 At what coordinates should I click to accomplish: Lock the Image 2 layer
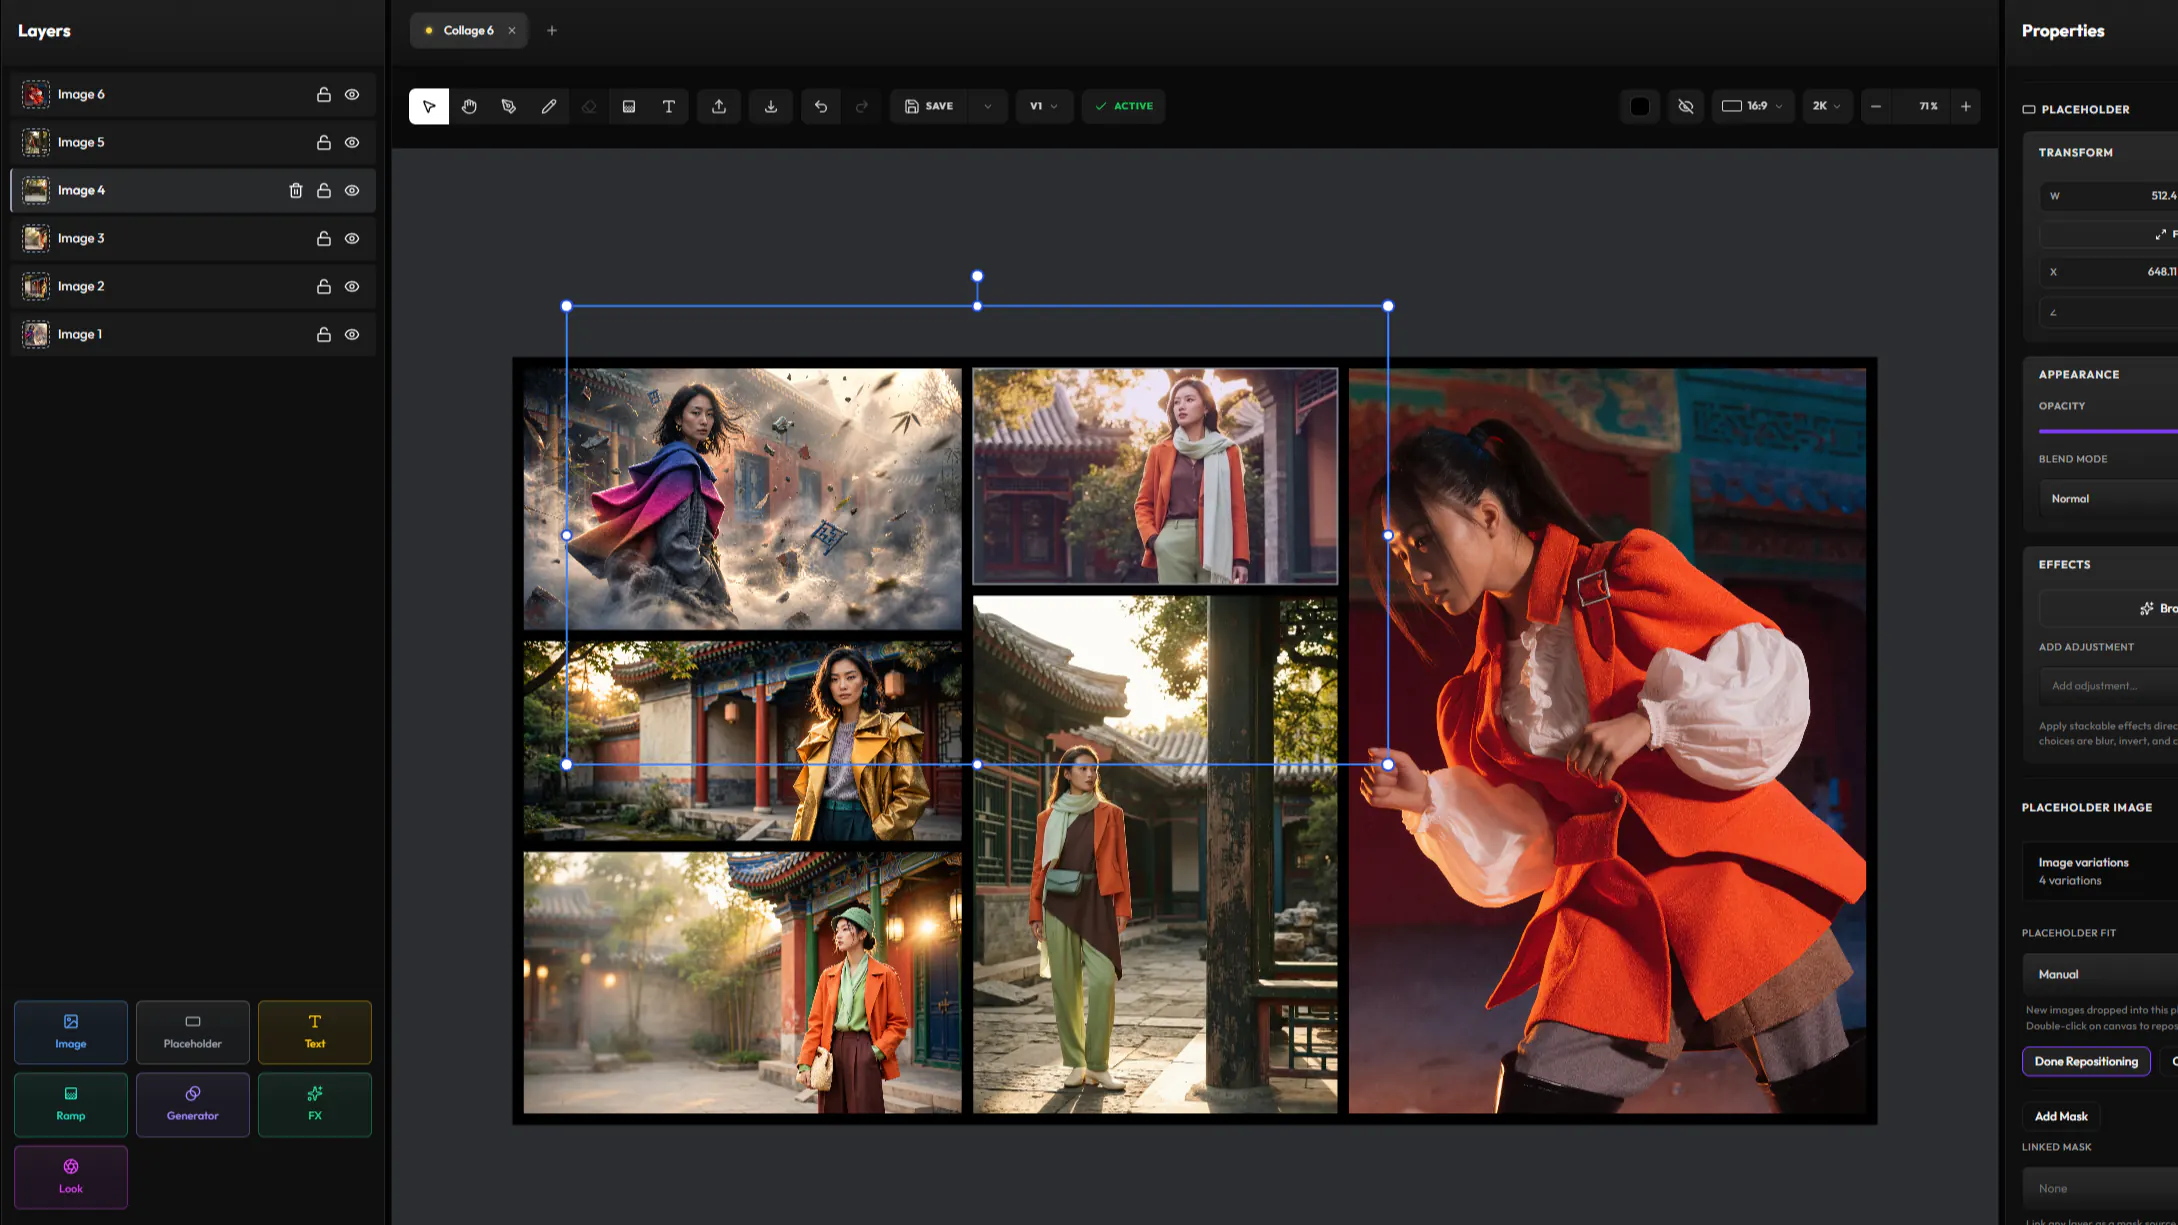click(x=324, y=286)
